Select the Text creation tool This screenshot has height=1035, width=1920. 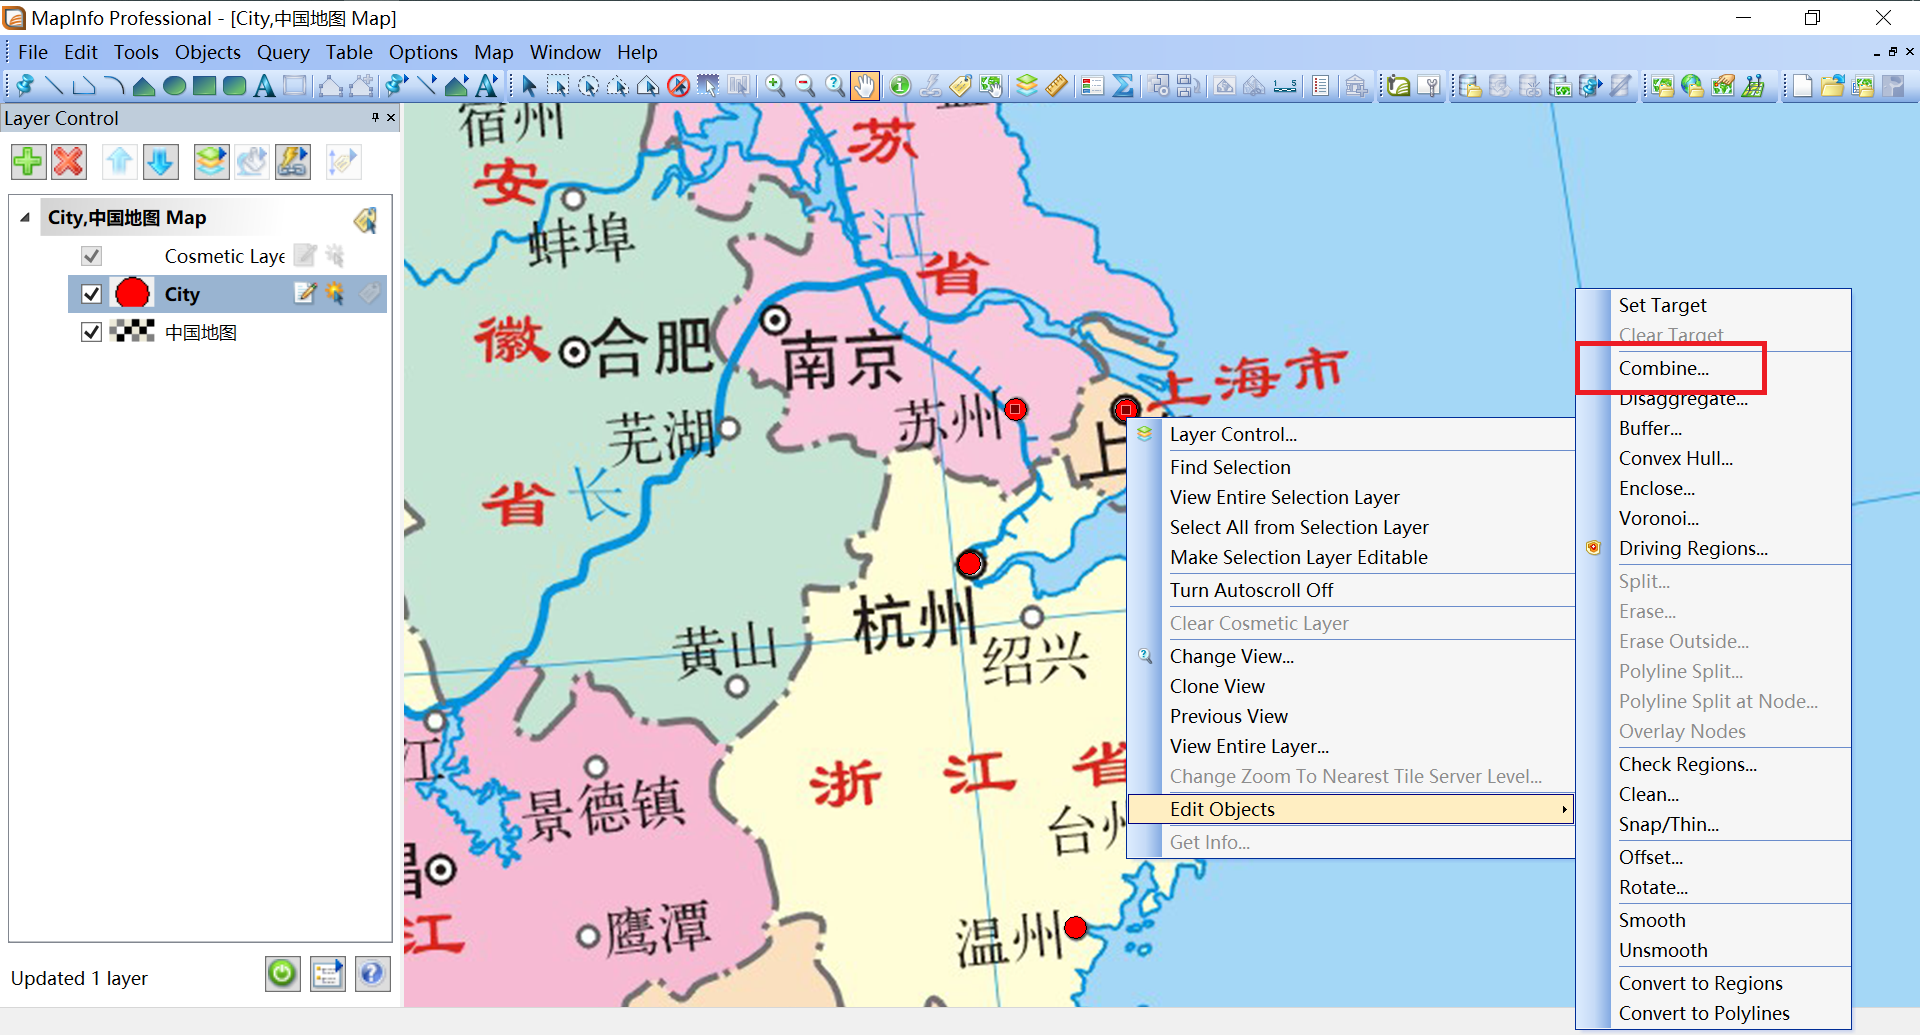264,85
